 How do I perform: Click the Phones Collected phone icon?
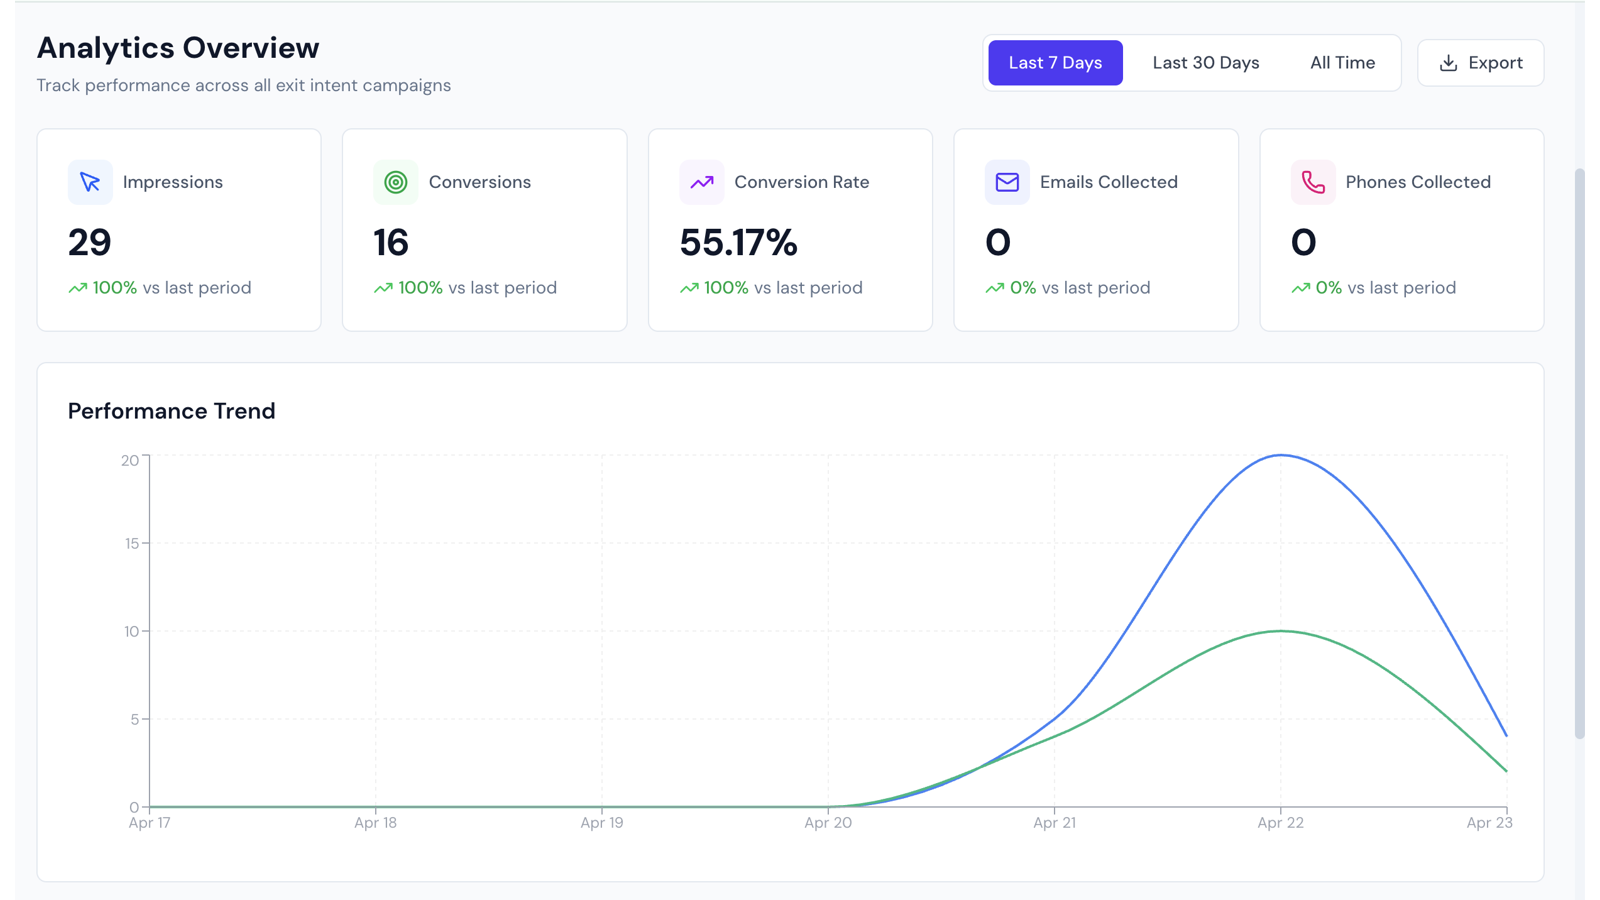pos(1313,182)
